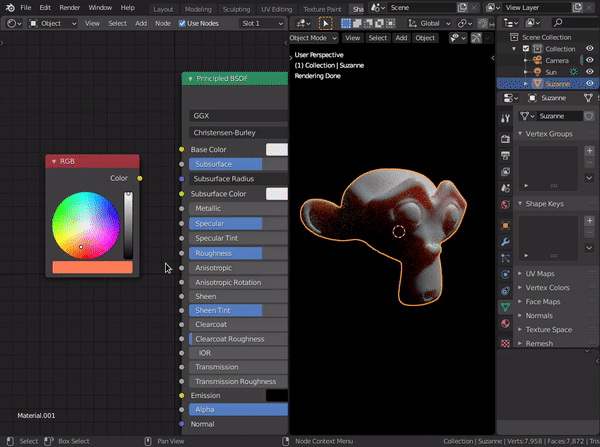Uncheck the Use Nodes checkbox
Image resolution: width=600 pixels, height=447 pixels.
pos(182,23)
